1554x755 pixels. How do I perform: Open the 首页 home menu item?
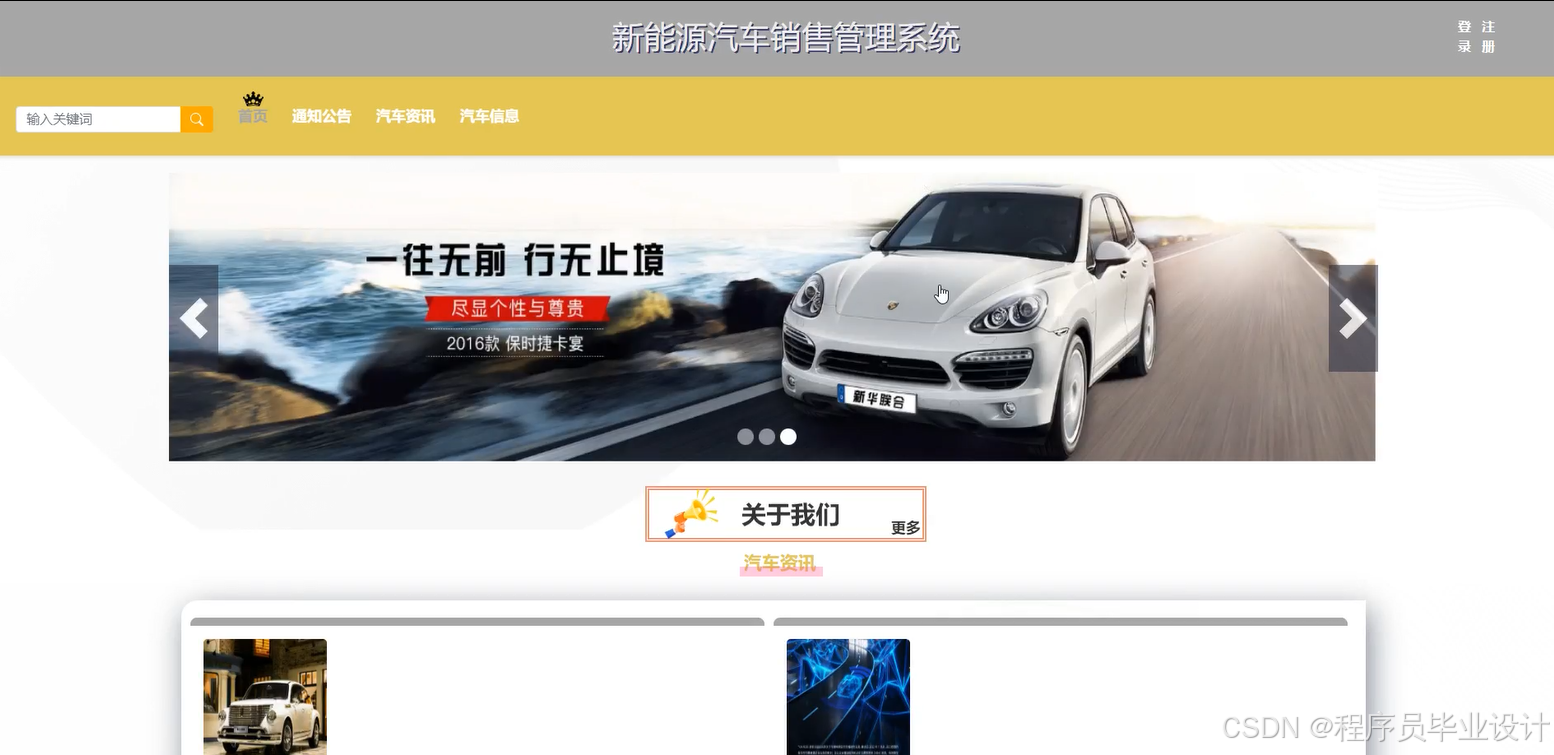point(253,117)
